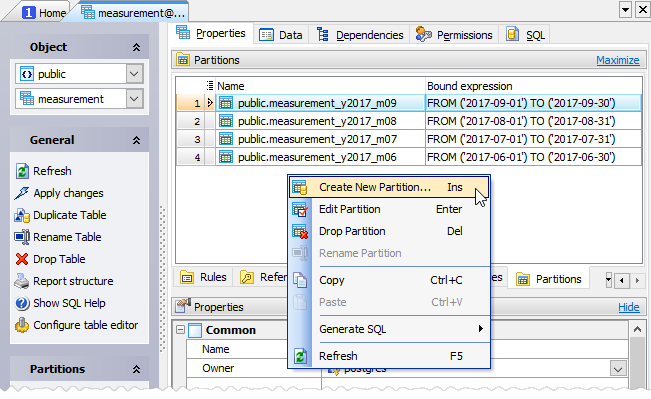Switch to the Rules bottom tab
The image size is (651, 399).
(203, 277)
